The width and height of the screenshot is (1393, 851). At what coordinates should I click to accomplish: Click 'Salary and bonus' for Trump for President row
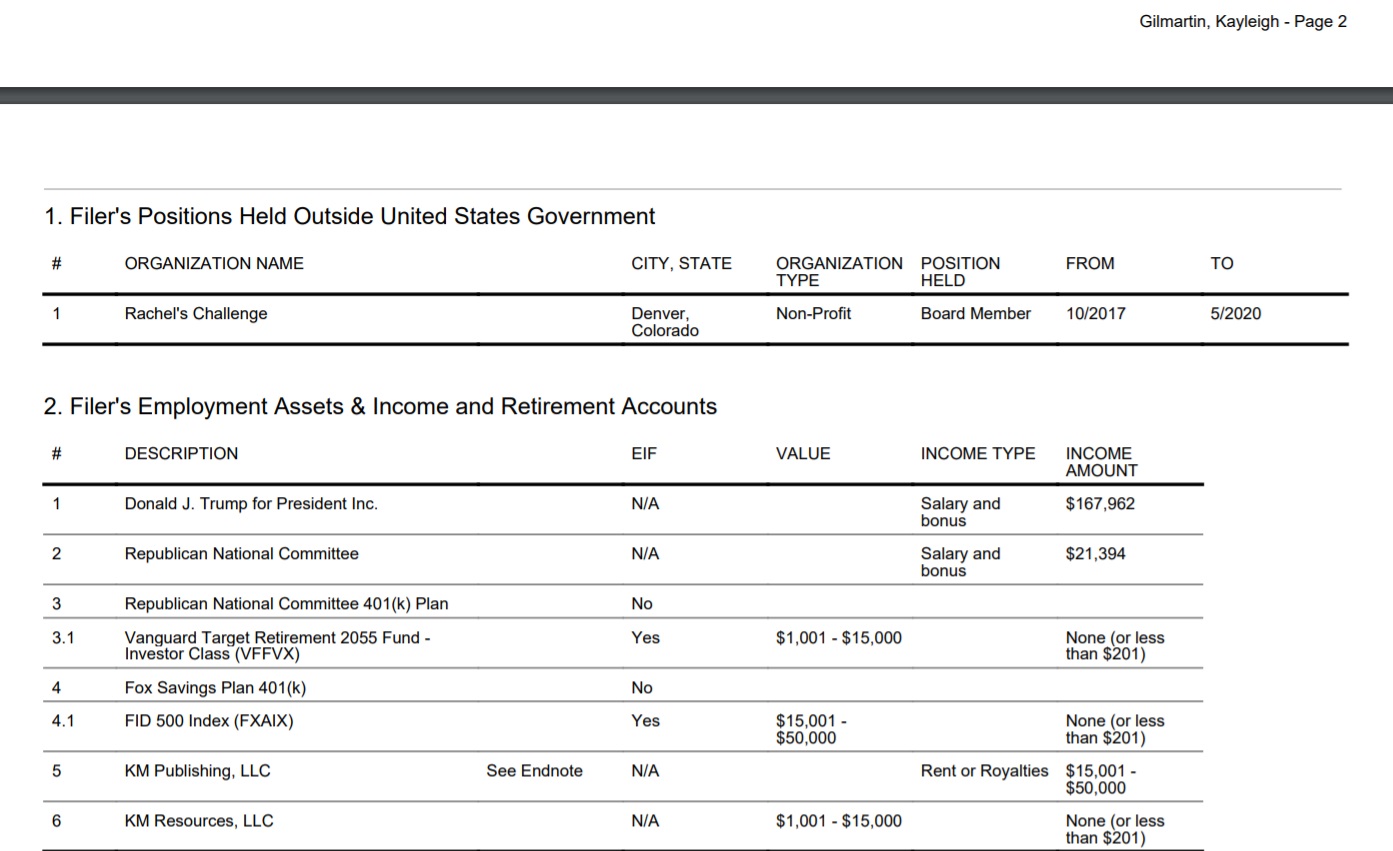point(960,512)
